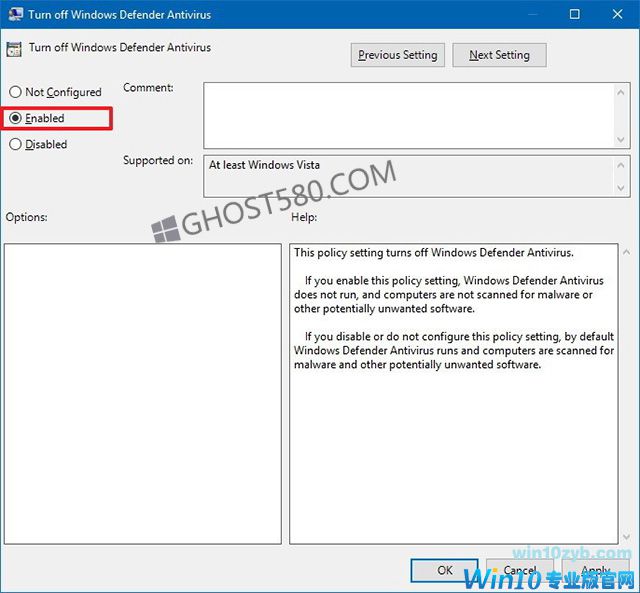
Task: Click the 'Options:' label
Action: (27, 217)
